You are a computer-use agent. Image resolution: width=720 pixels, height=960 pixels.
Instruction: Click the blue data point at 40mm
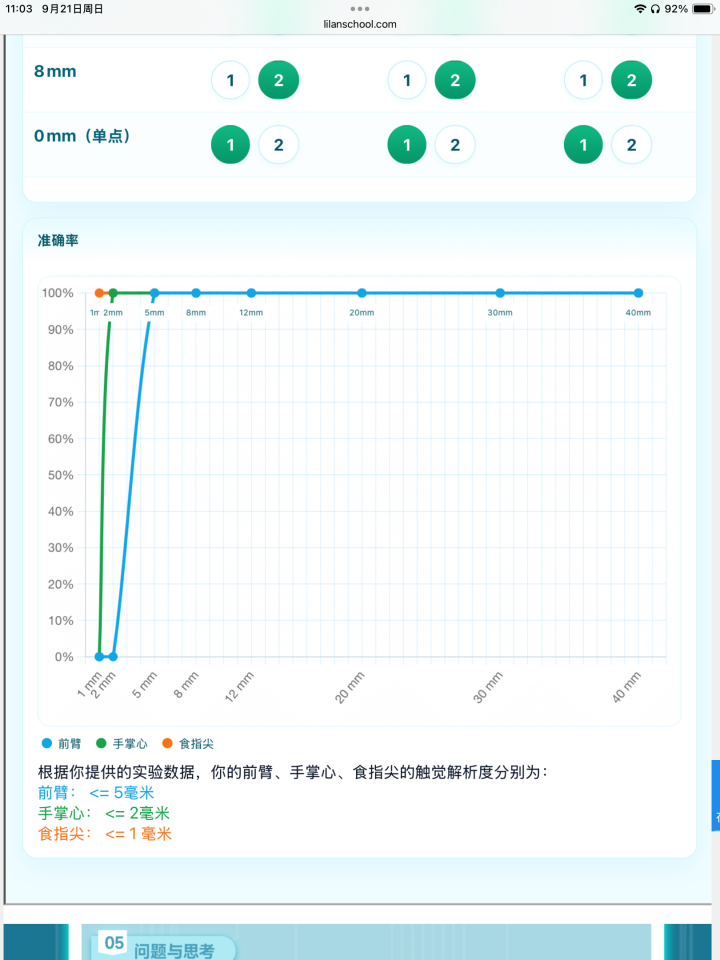pos(638,293)
